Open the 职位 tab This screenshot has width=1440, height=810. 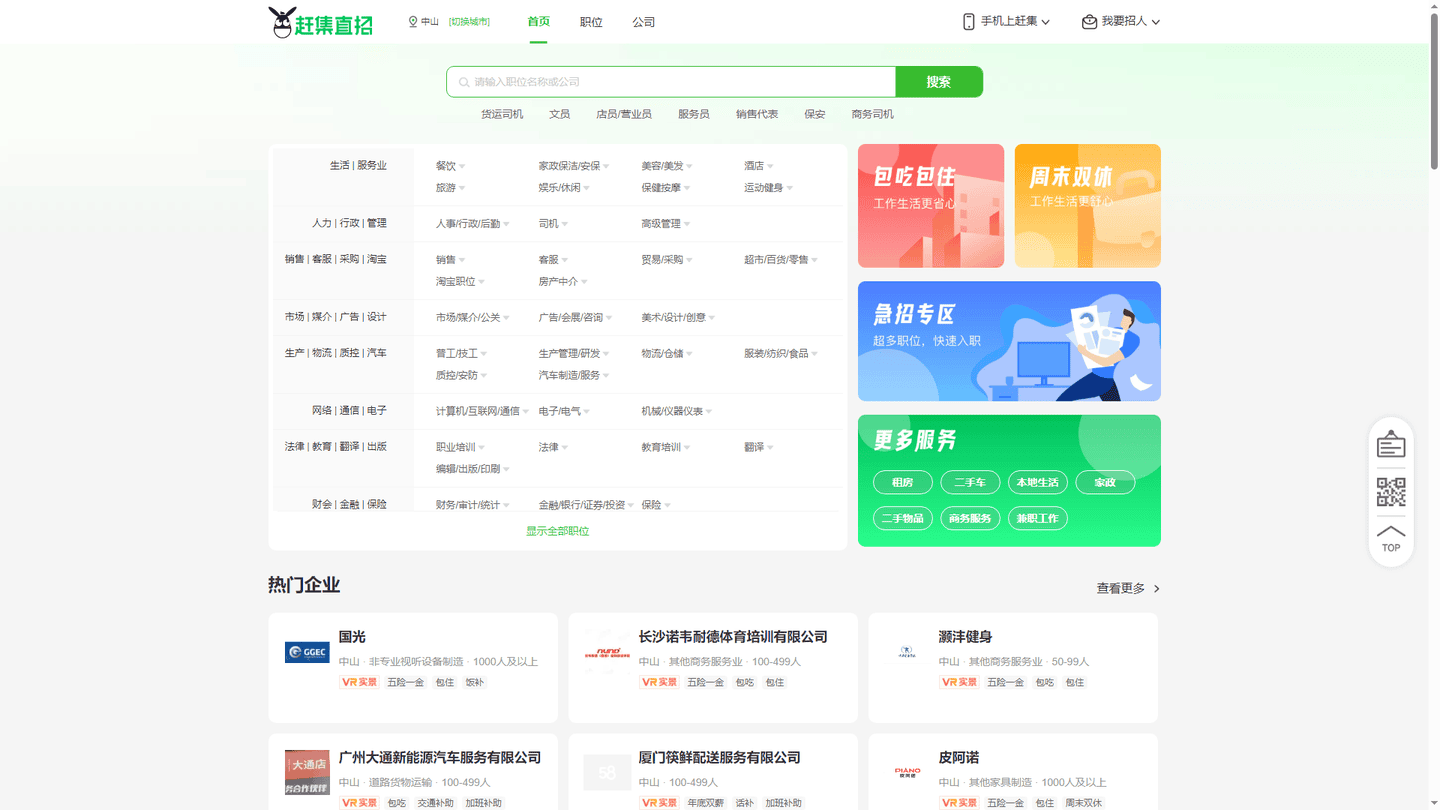[x=591, y=22]
